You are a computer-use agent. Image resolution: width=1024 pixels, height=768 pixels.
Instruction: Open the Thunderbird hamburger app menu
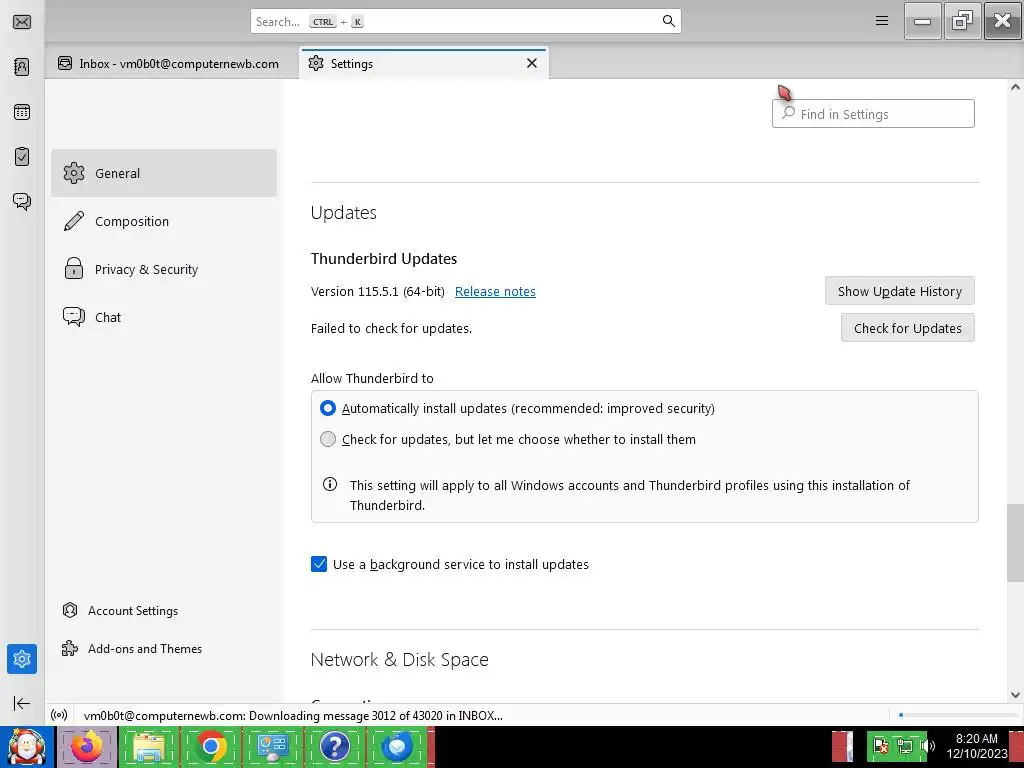coord(882,21)
